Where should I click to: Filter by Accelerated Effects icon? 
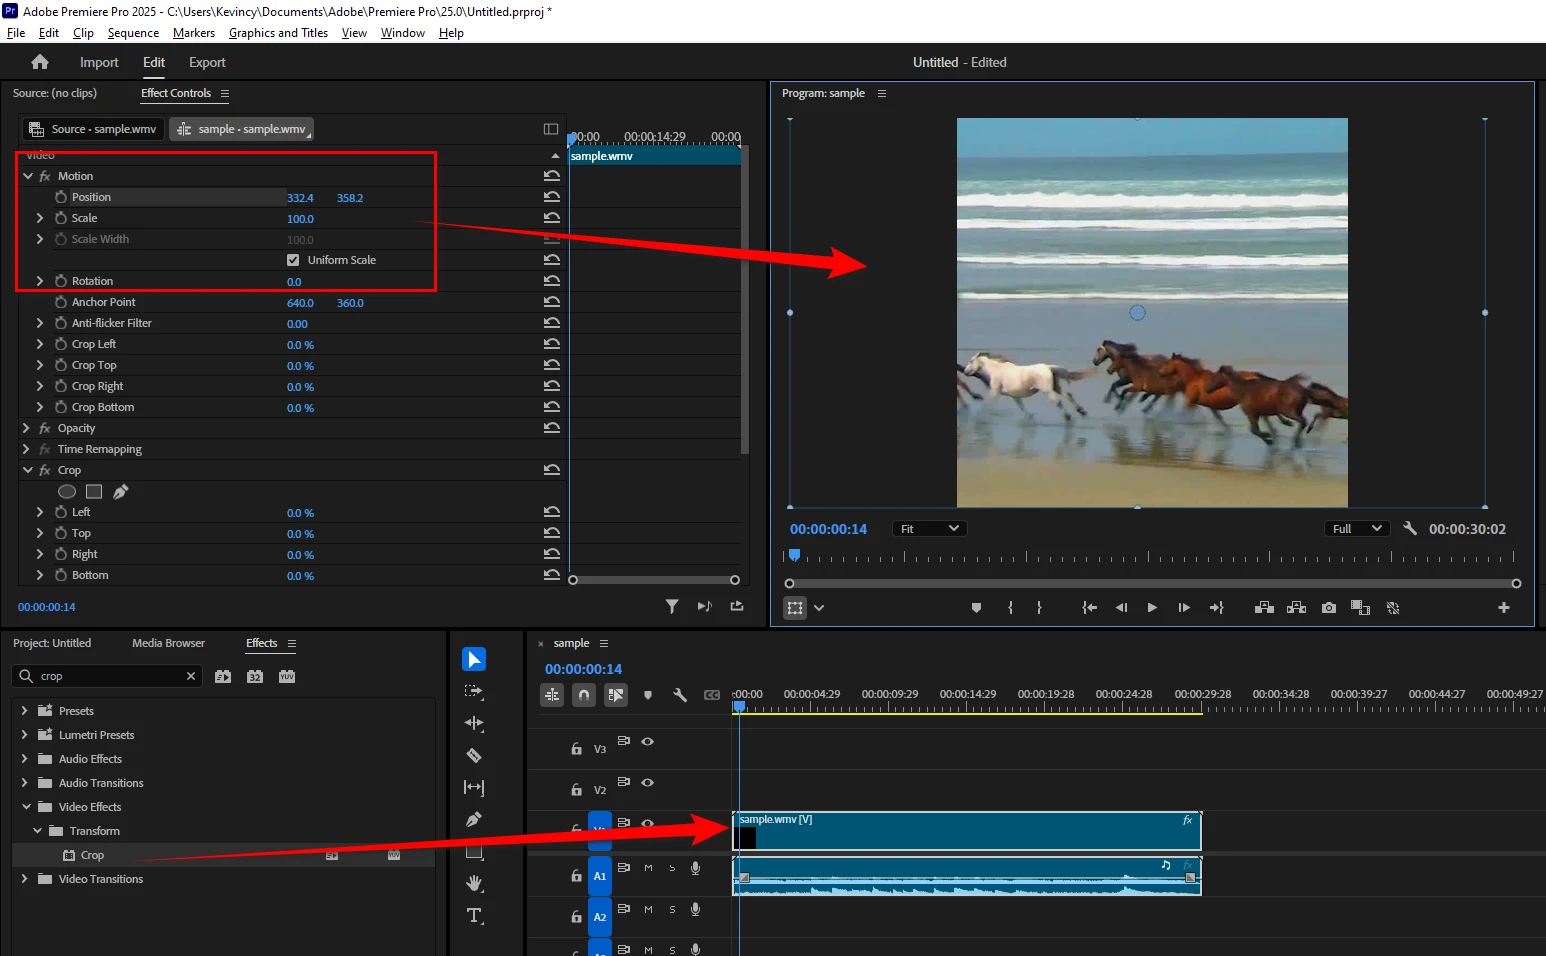click(x=223, y=677)
